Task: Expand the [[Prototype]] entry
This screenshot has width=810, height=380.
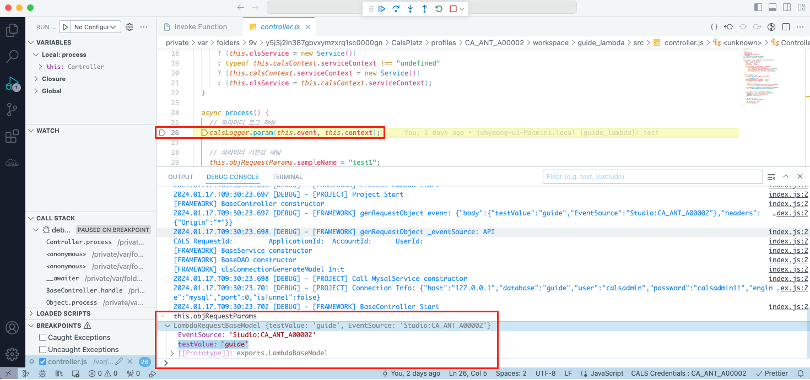Action: click(x=173, y=353)
